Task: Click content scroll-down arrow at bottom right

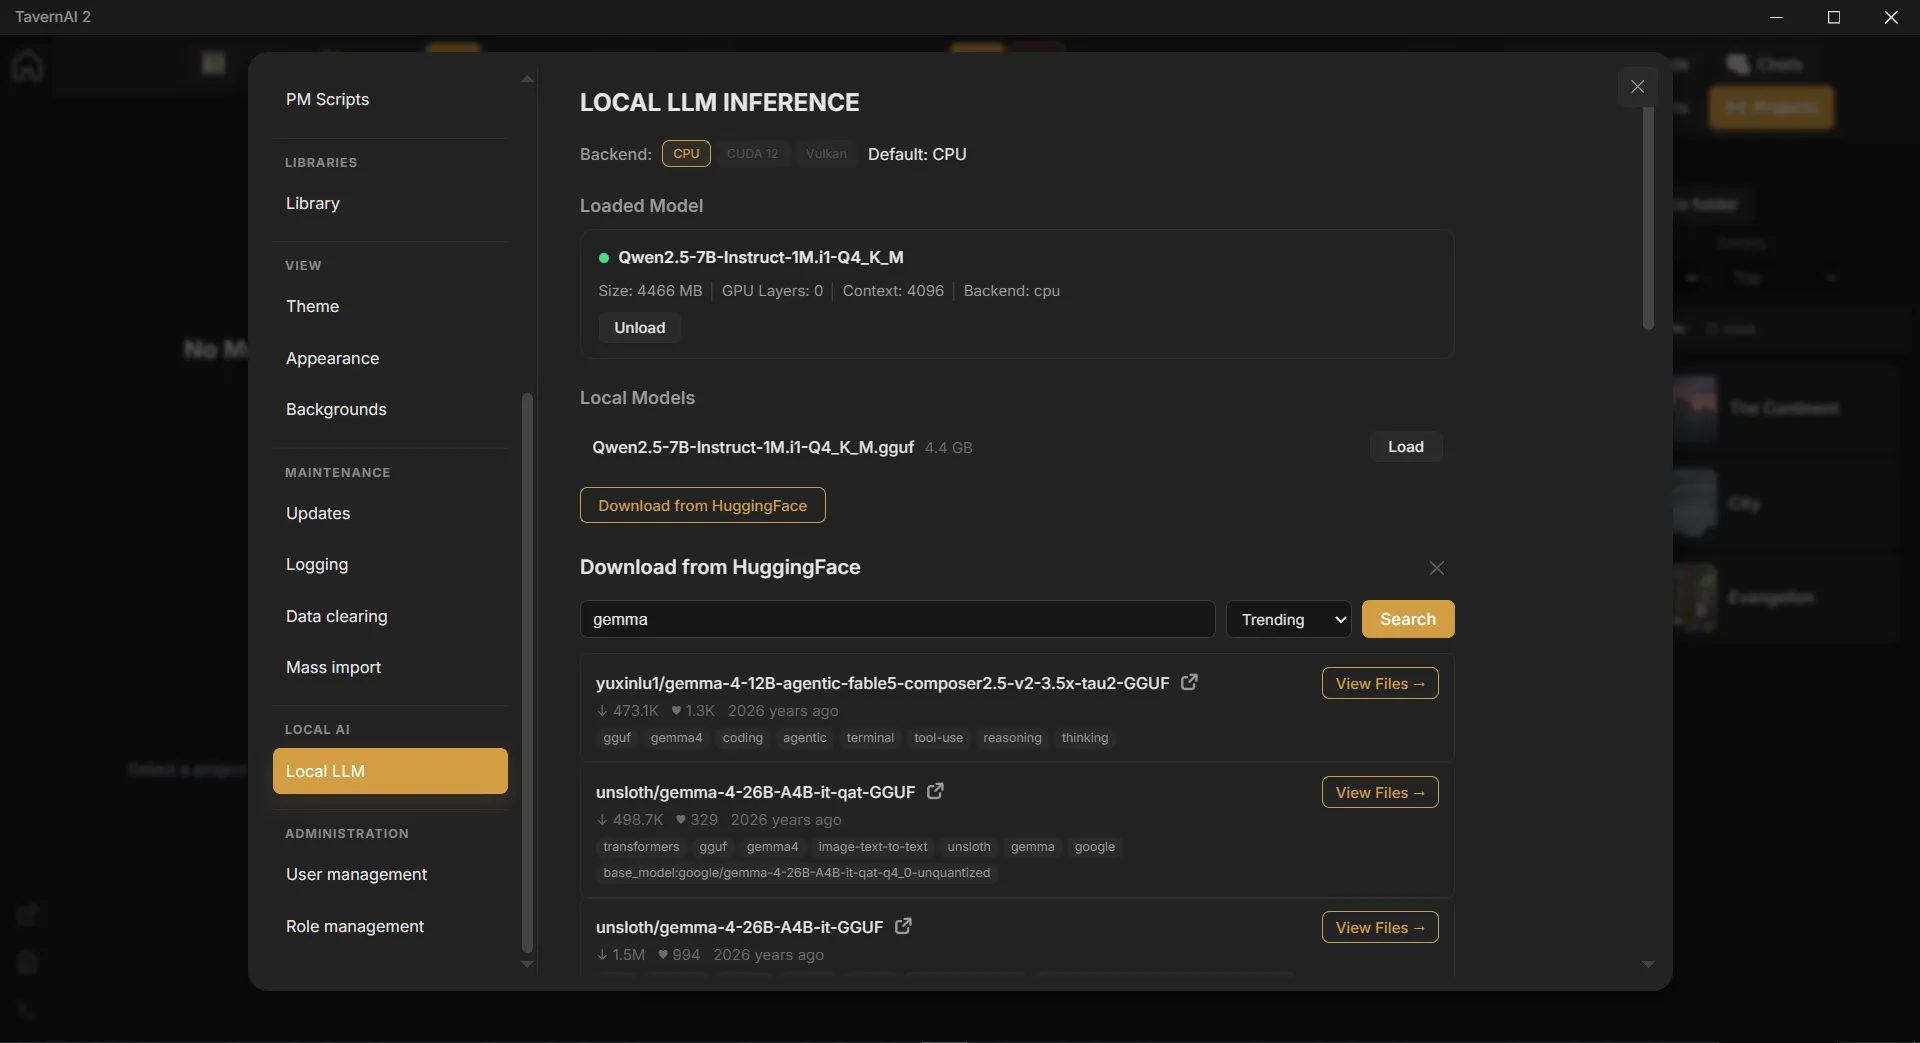Action: point(1648,964)
